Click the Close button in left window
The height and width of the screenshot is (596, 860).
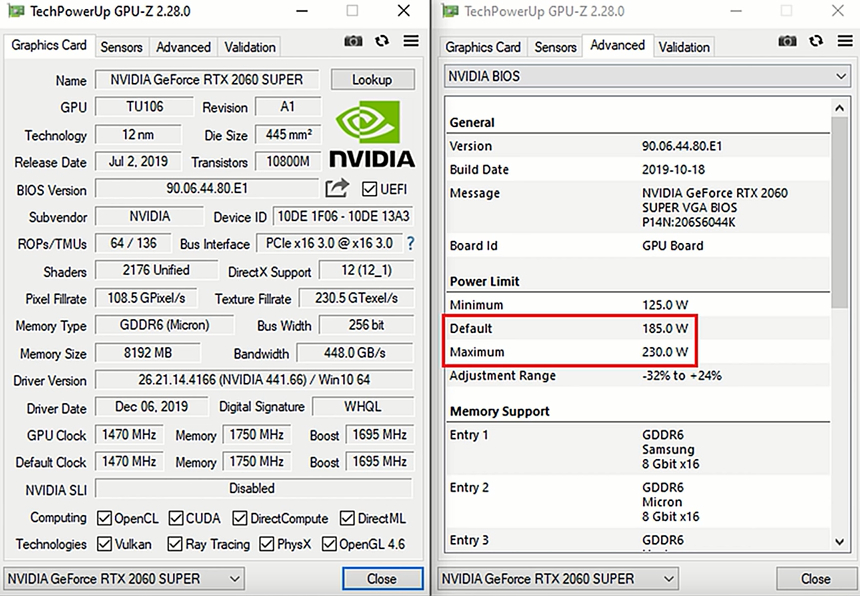coord(381,578)
